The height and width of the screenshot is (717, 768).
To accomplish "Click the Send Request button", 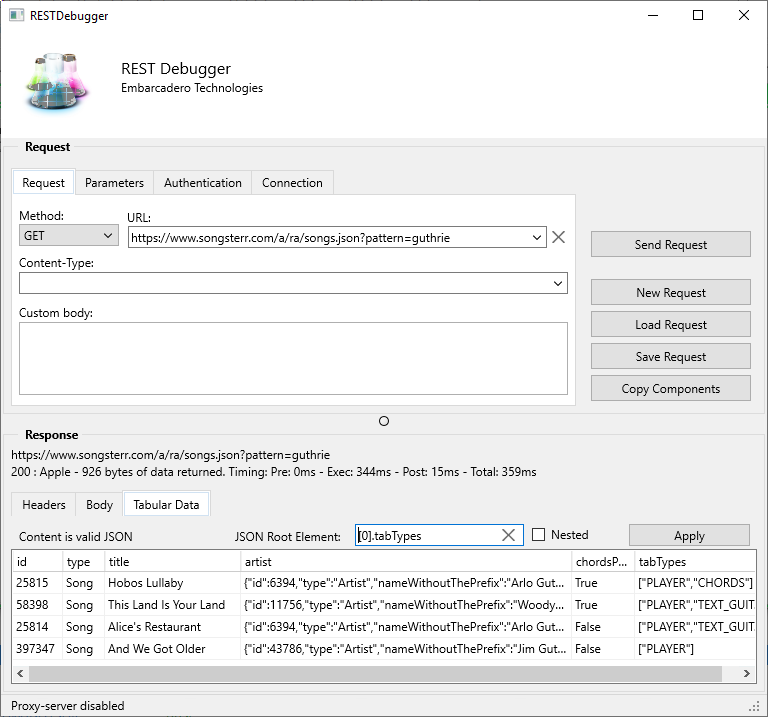I will (x=671, y=244).
